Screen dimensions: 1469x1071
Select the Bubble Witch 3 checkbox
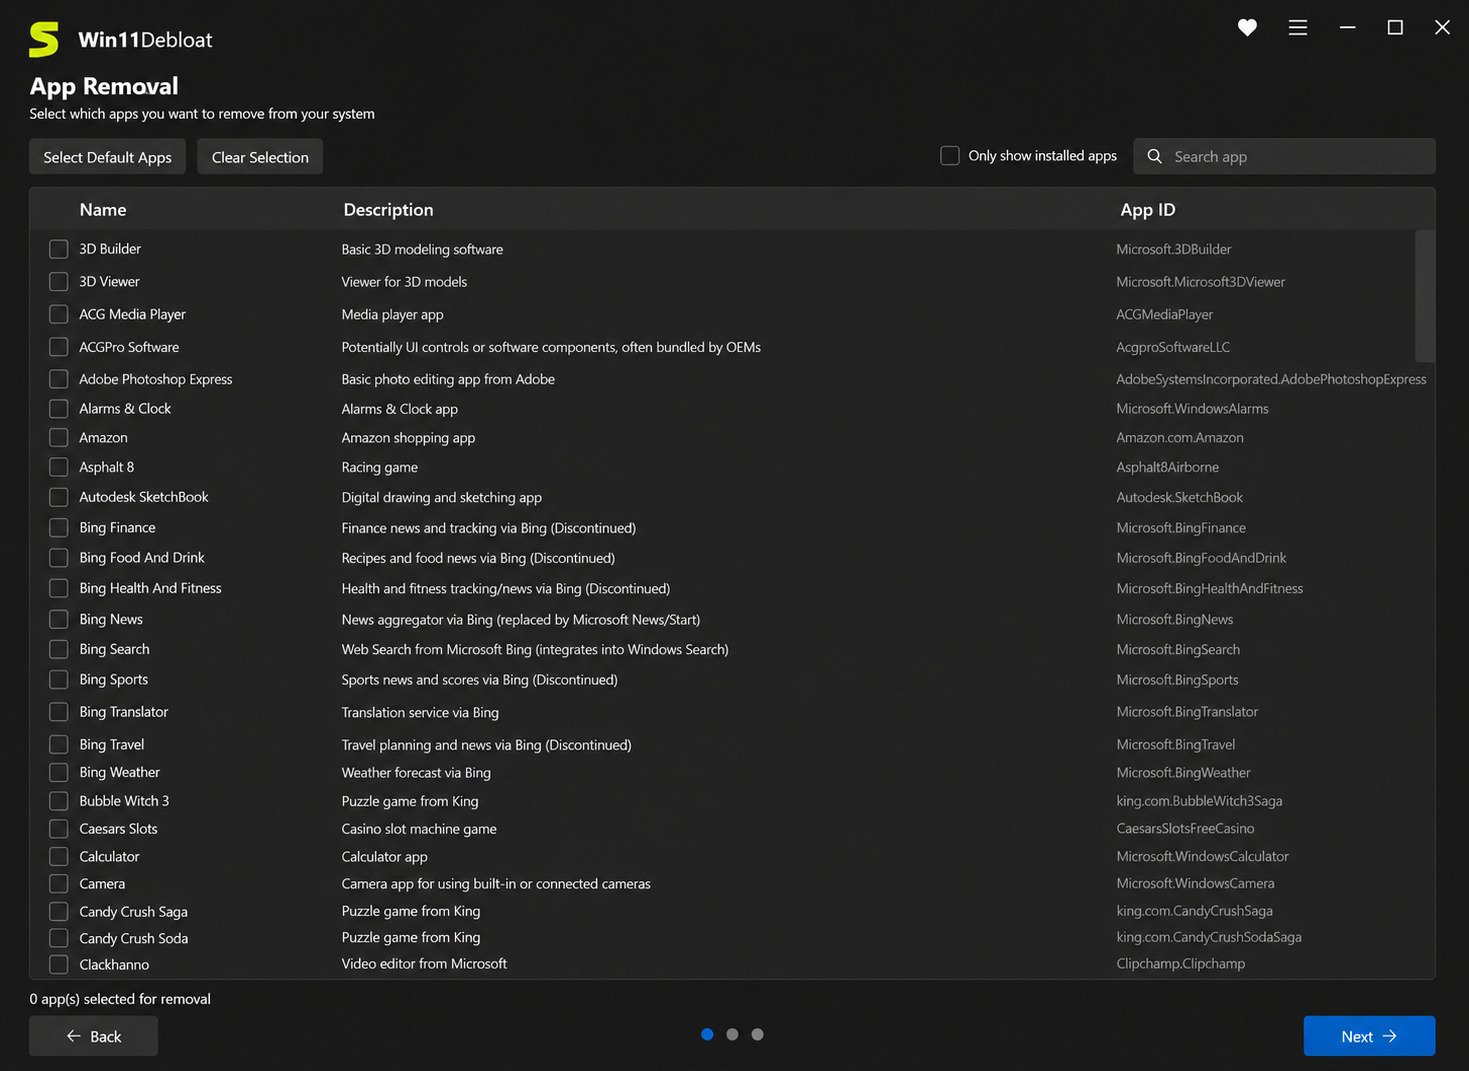tap(59, 801)
